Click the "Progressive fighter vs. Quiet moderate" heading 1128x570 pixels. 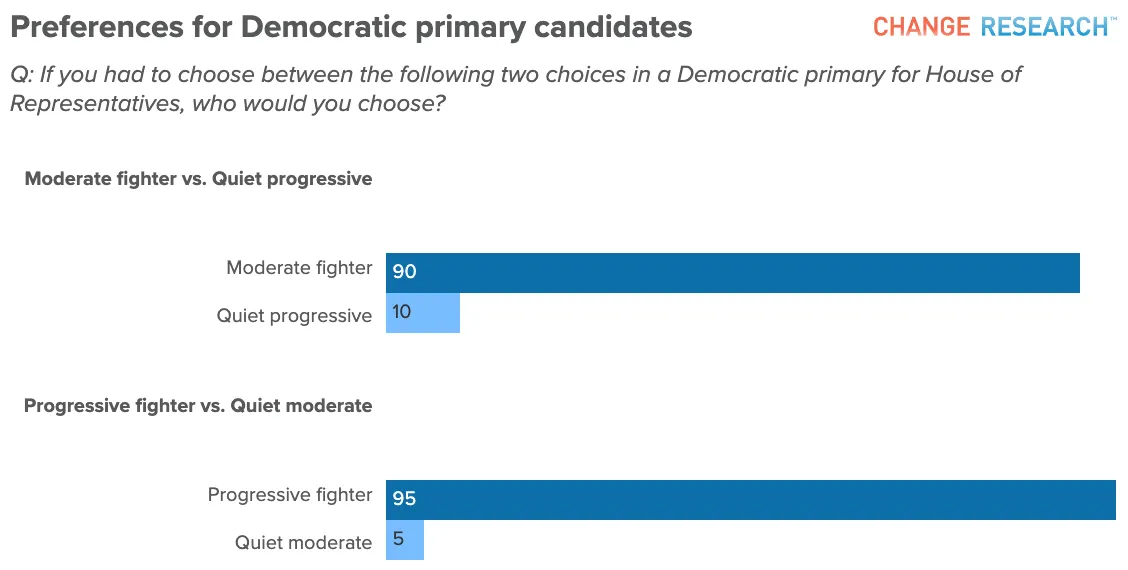pyautogui.click(x=198, y=406)
